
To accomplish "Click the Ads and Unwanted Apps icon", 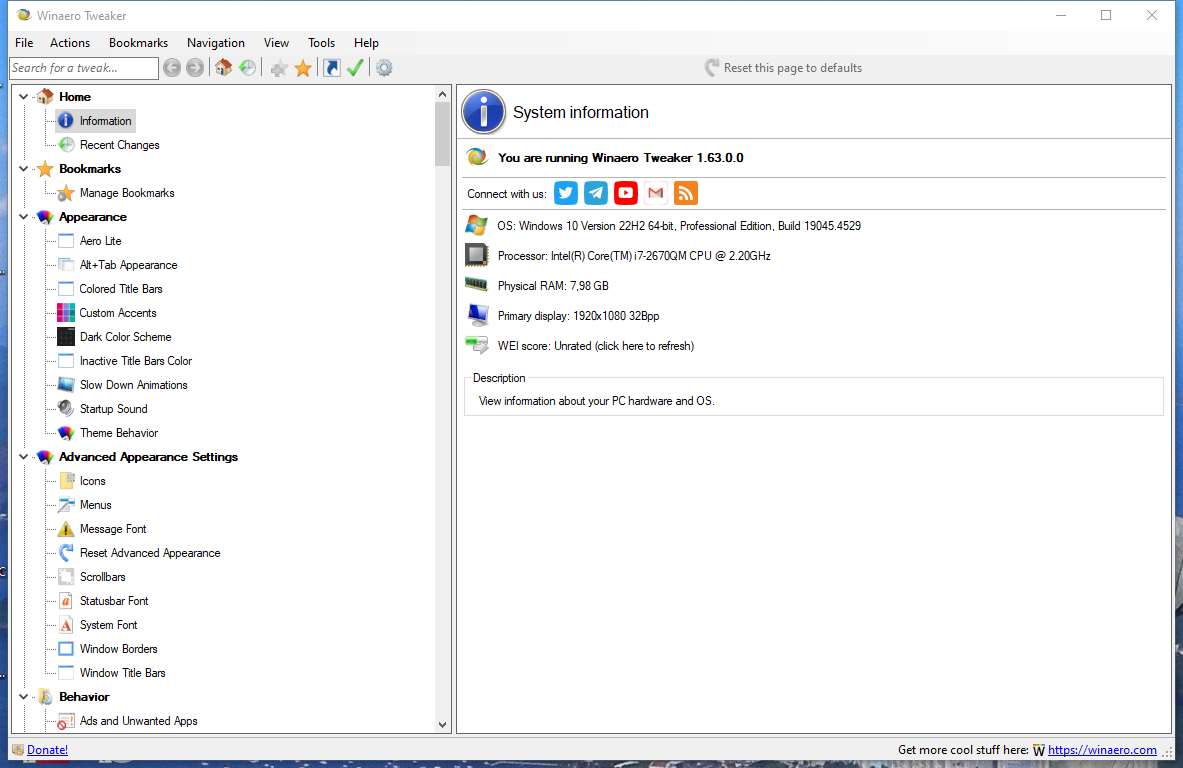I will [66, 721].
